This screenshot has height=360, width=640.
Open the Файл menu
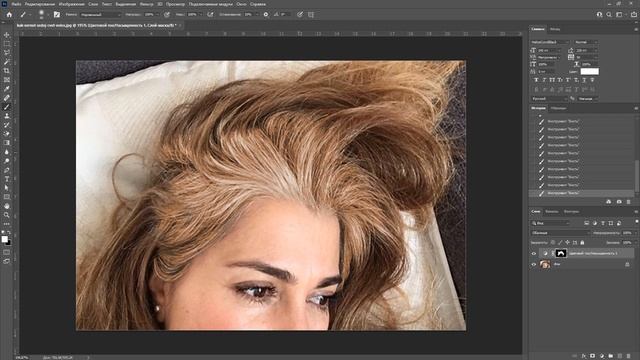point(16,4)
